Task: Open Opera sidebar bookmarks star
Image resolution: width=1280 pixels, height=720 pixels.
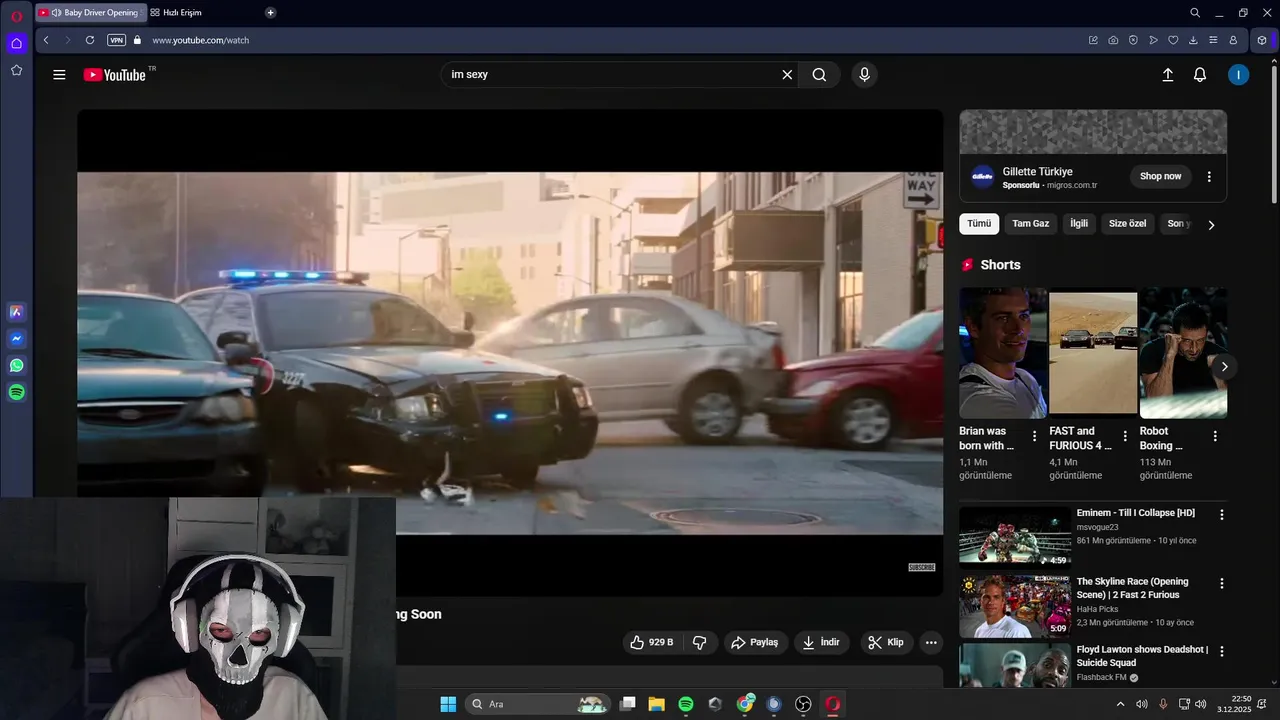Action: (x=16, y=70)
